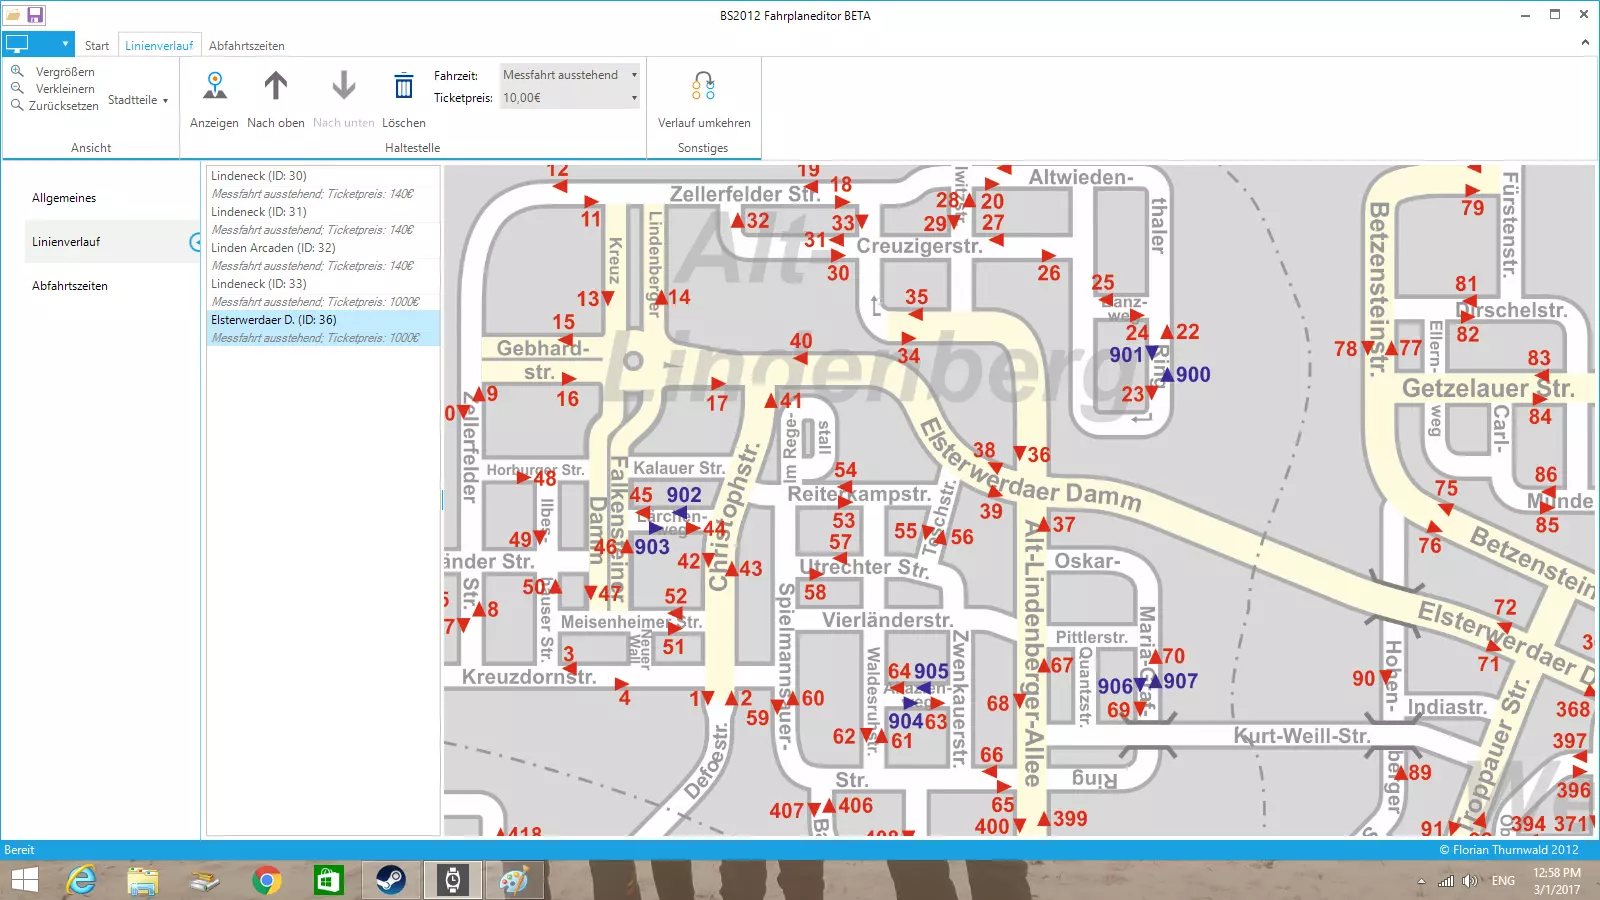Zoom out with Verkleinern
This screenshot has height=900, width=1600.
pos(54,89)
